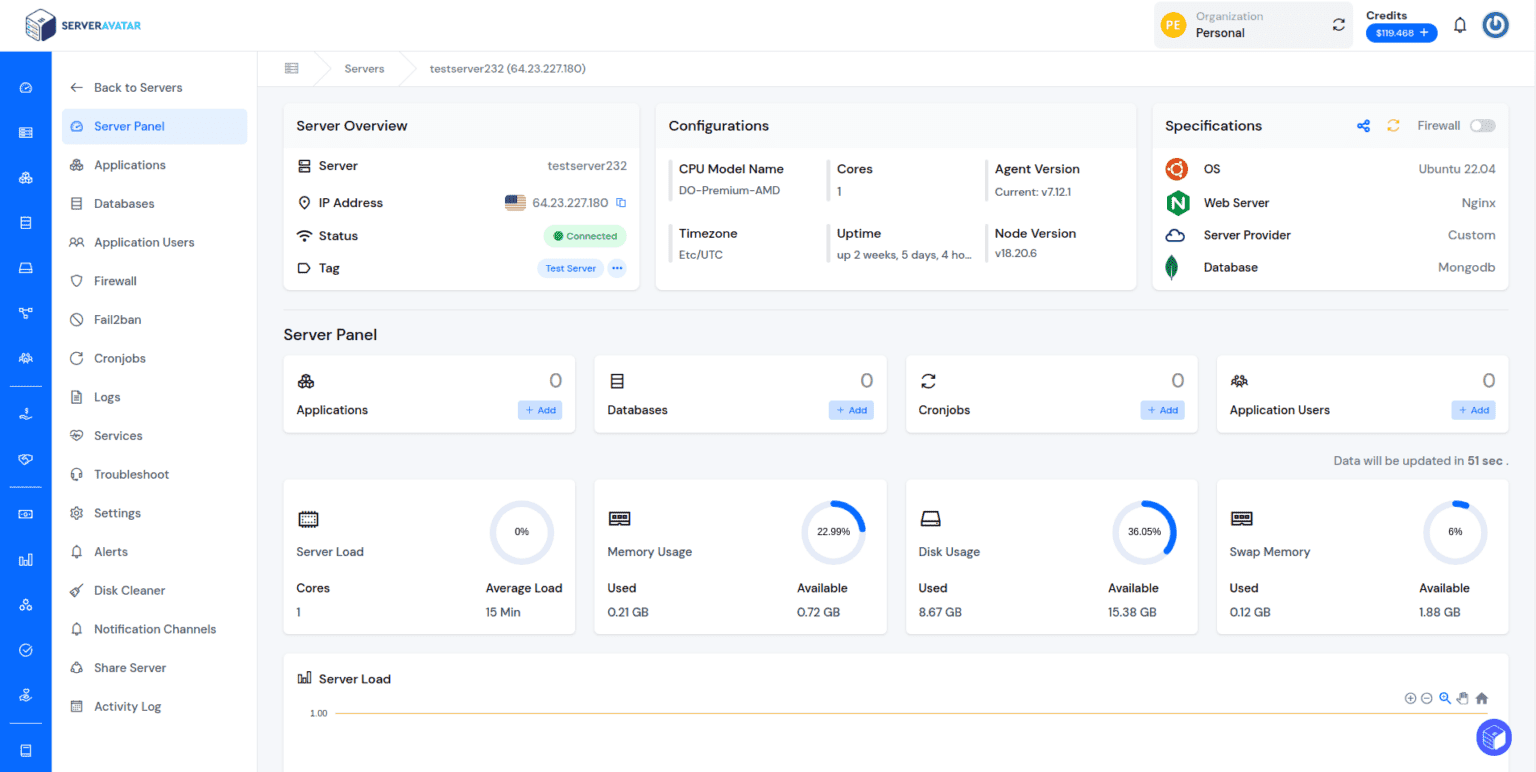1536x772 pixels.
Task: Click the orange refresh icon in Specifications
Action: pos(1393,126)
